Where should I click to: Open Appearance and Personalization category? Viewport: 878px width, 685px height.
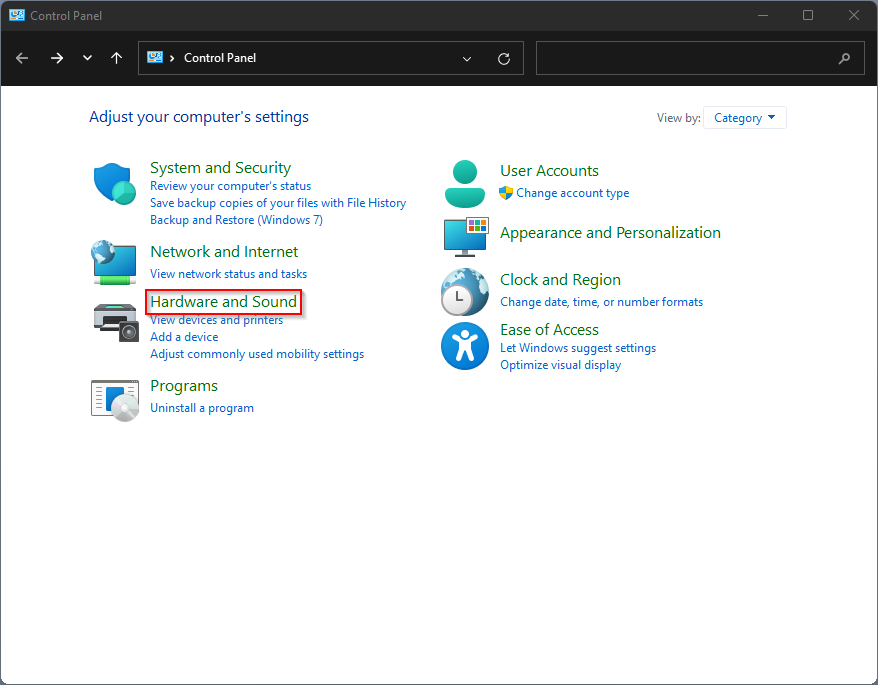(610, 232)
